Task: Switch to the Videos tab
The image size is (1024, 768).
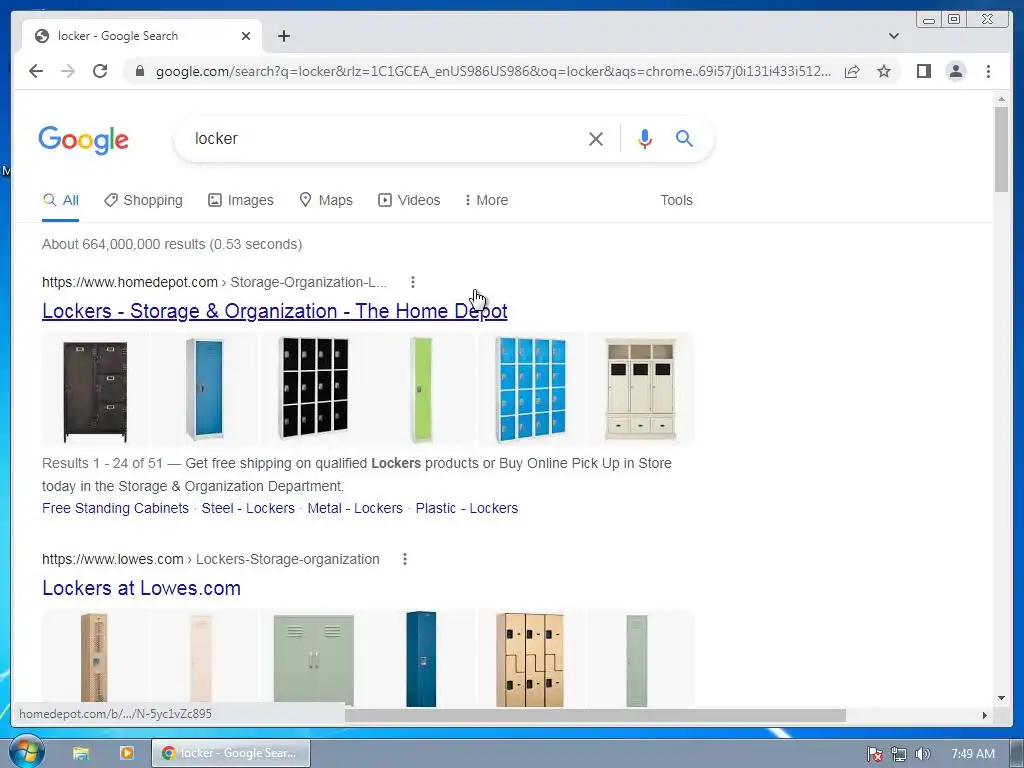Action: click(x=409, y=200)
